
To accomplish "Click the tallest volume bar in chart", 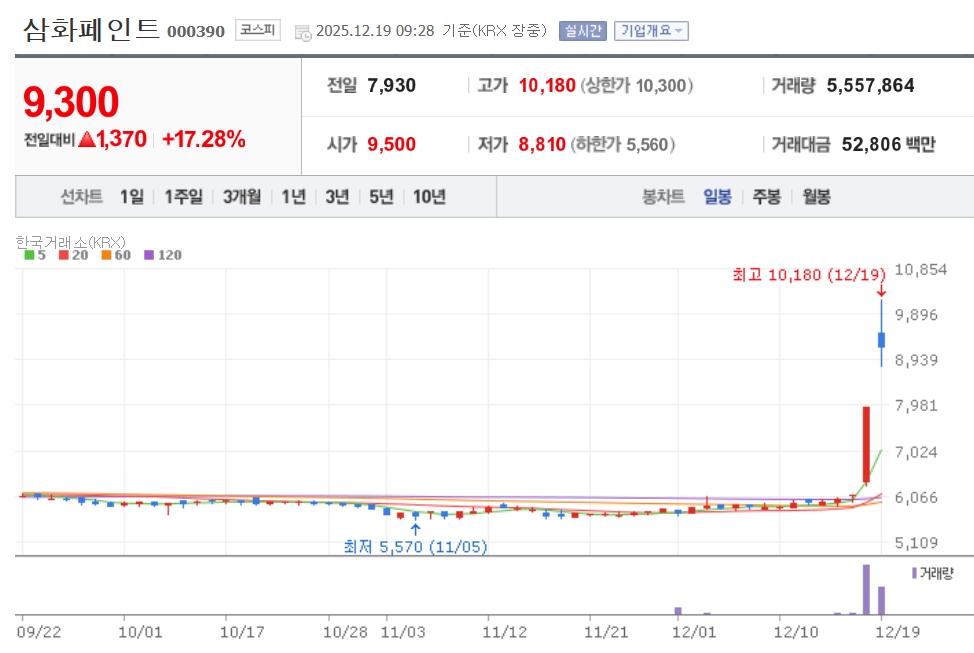I will click(866, 590).
